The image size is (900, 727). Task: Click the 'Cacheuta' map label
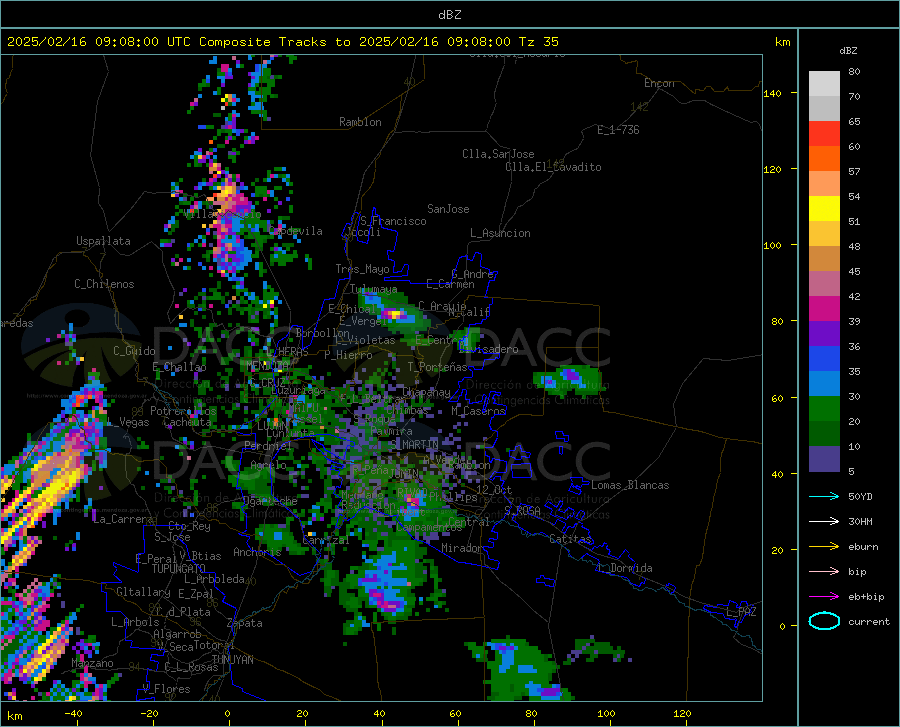187,422
